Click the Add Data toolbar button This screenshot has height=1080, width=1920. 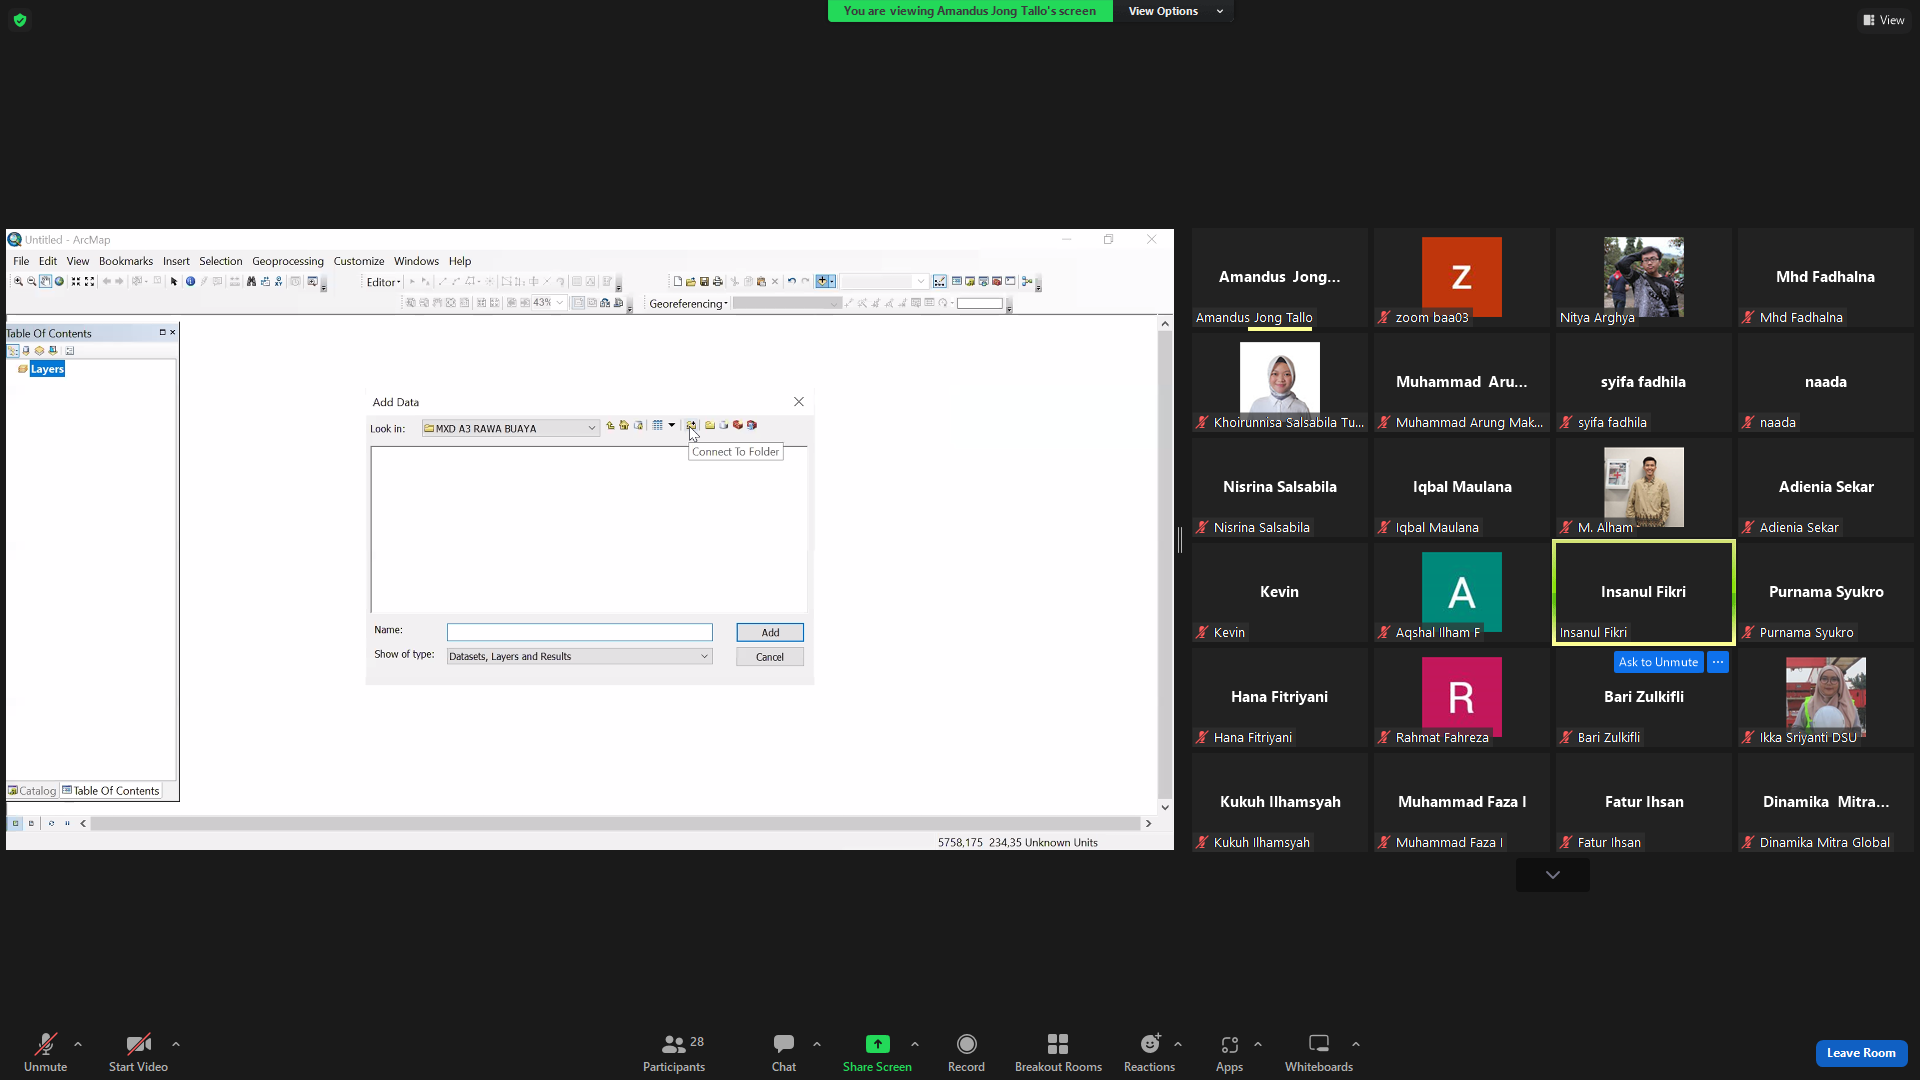point(823,282)
